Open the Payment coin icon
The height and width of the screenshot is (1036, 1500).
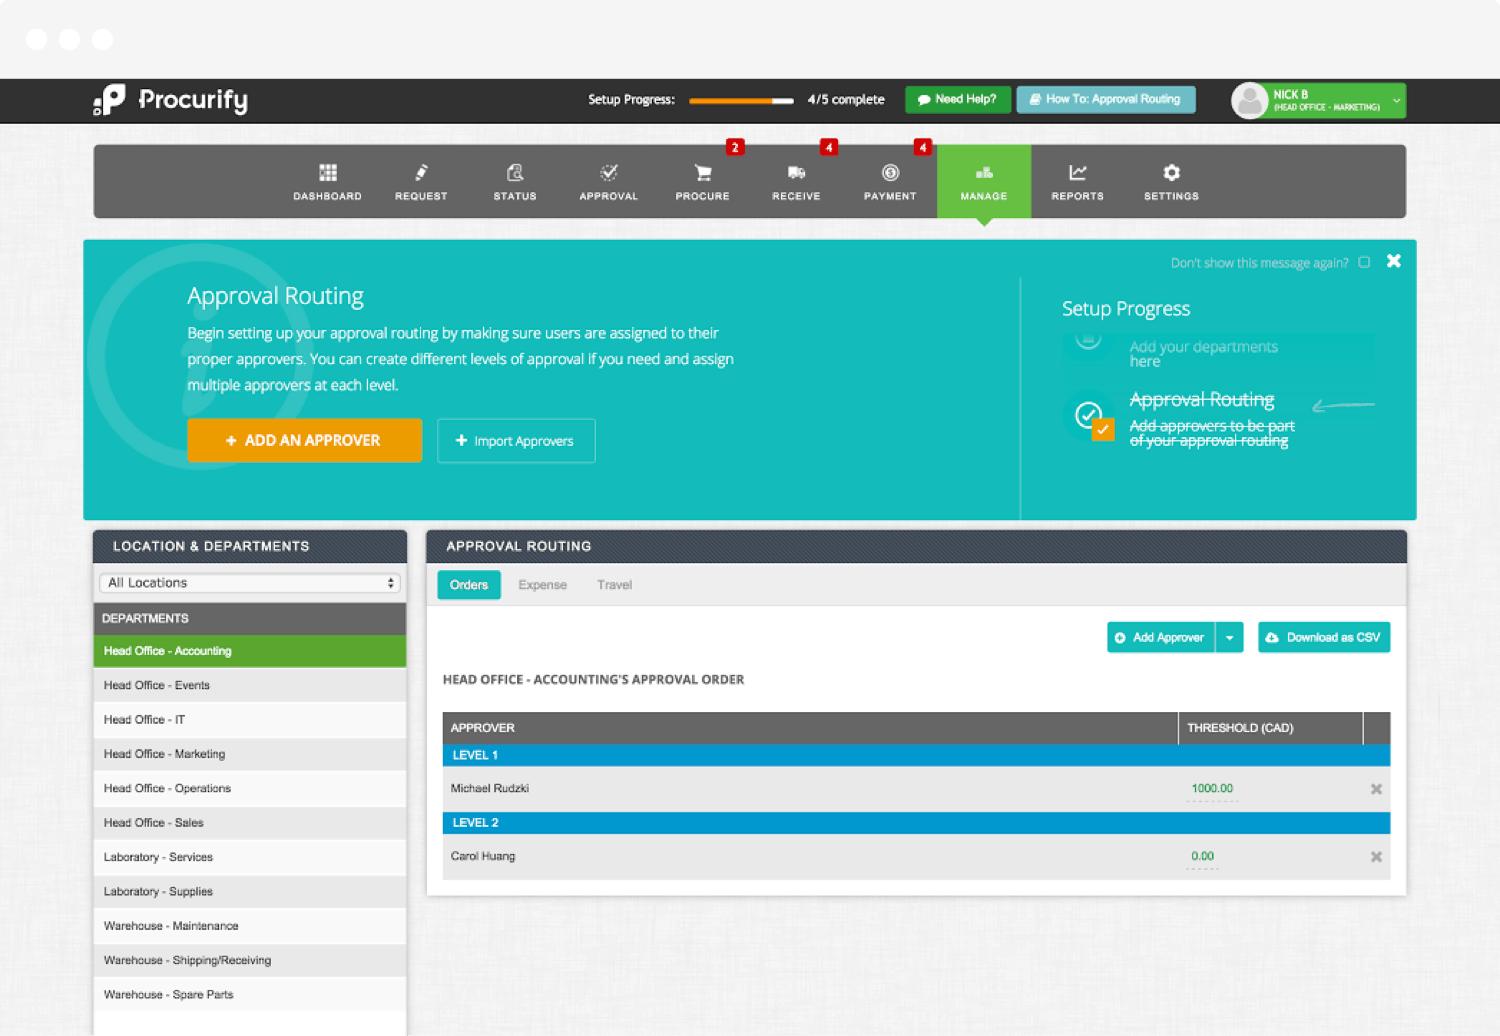tap(890, 173)
